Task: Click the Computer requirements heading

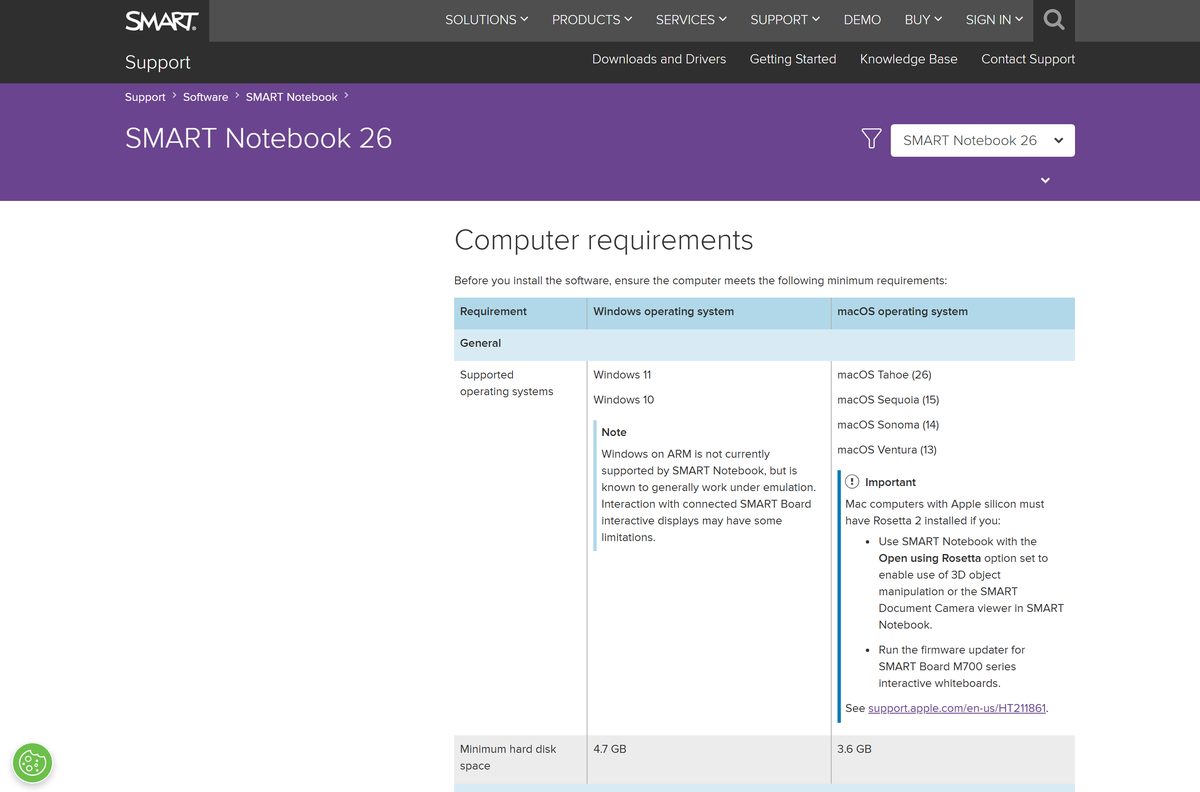Action: (x=604, y=240)
